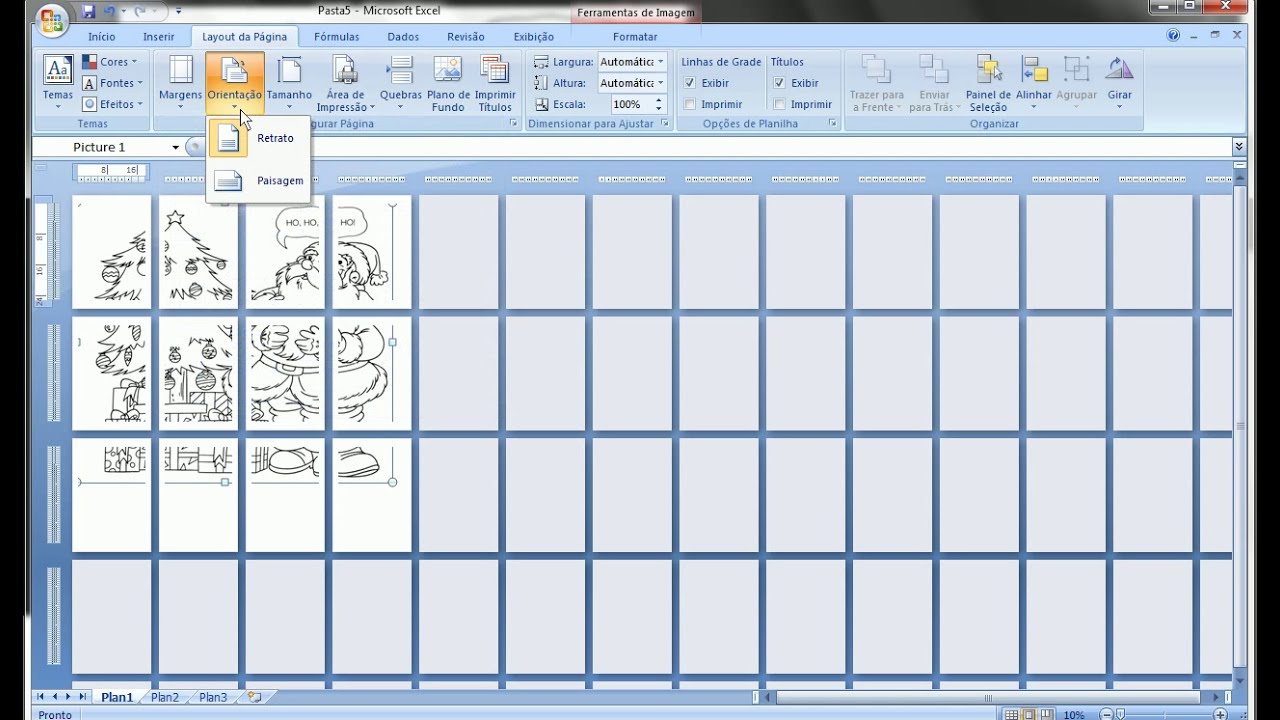Open the Painel de Seleção pane
Viewport: 1280px width, 720px height.
coord(988,83)
